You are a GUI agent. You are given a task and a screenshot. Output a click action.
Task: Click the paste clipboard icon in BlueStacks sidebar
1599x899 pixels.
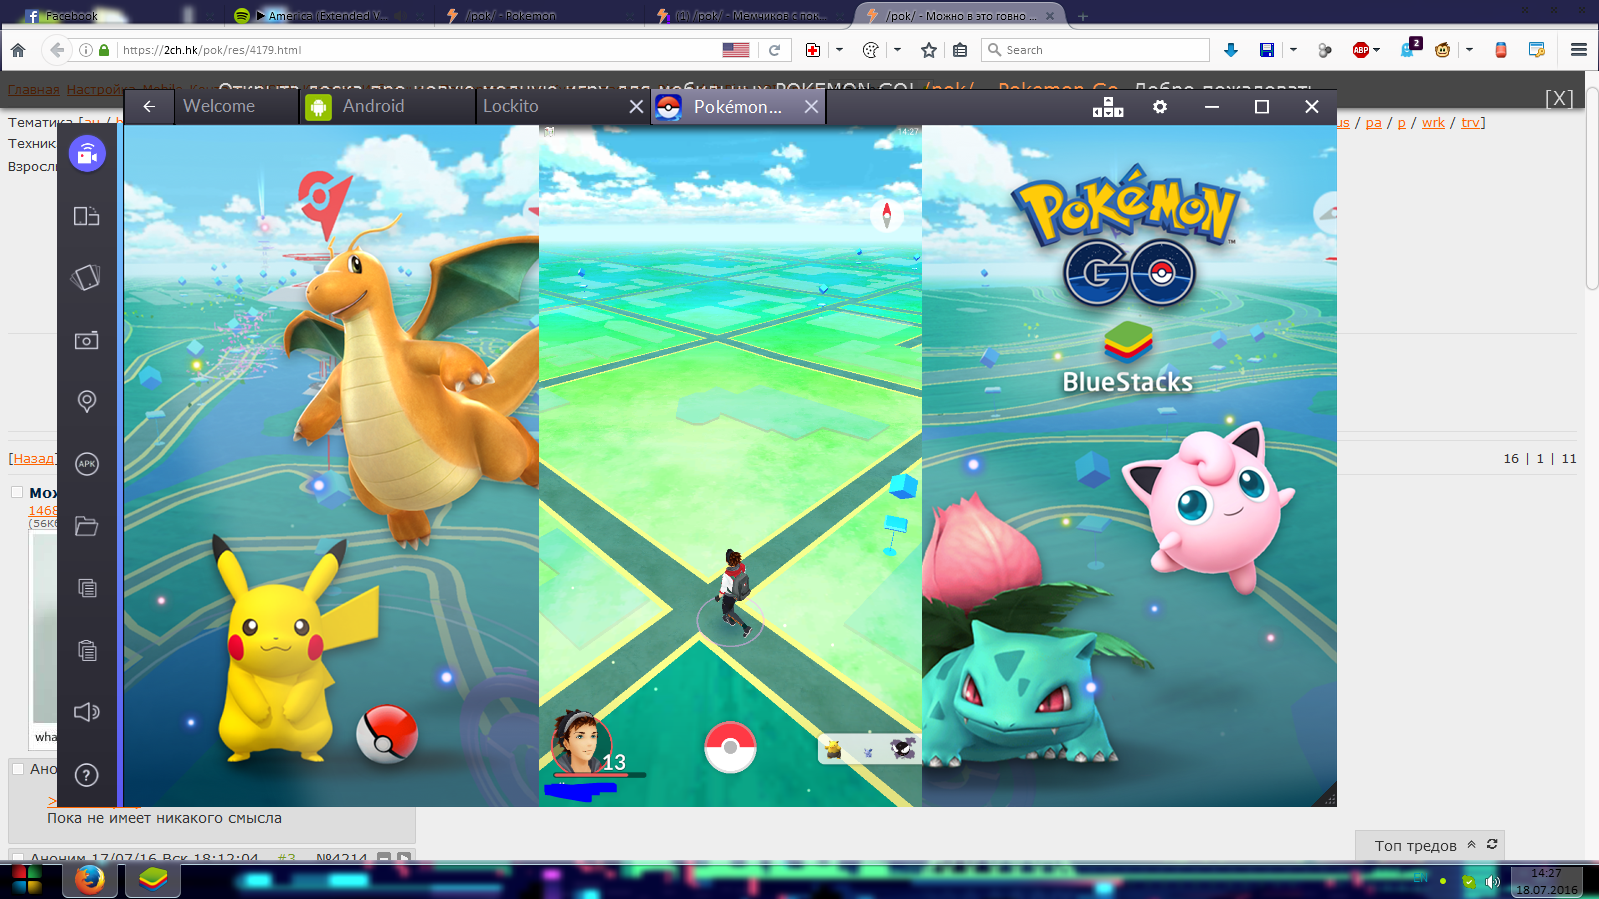[x=87, y=650]
